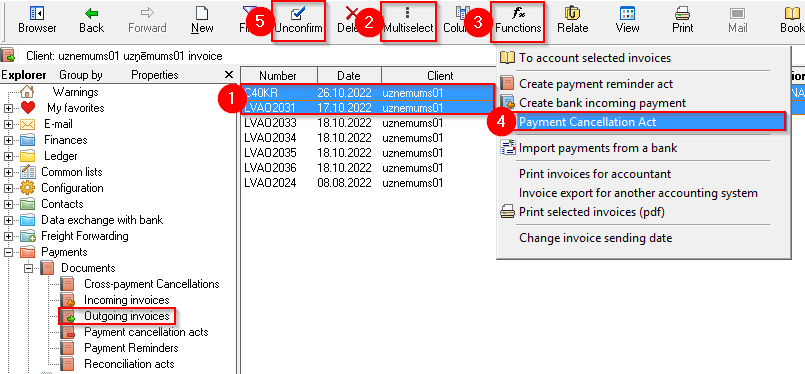Go Back using the green arrow
805x374 pixels.
click(91, 21)
